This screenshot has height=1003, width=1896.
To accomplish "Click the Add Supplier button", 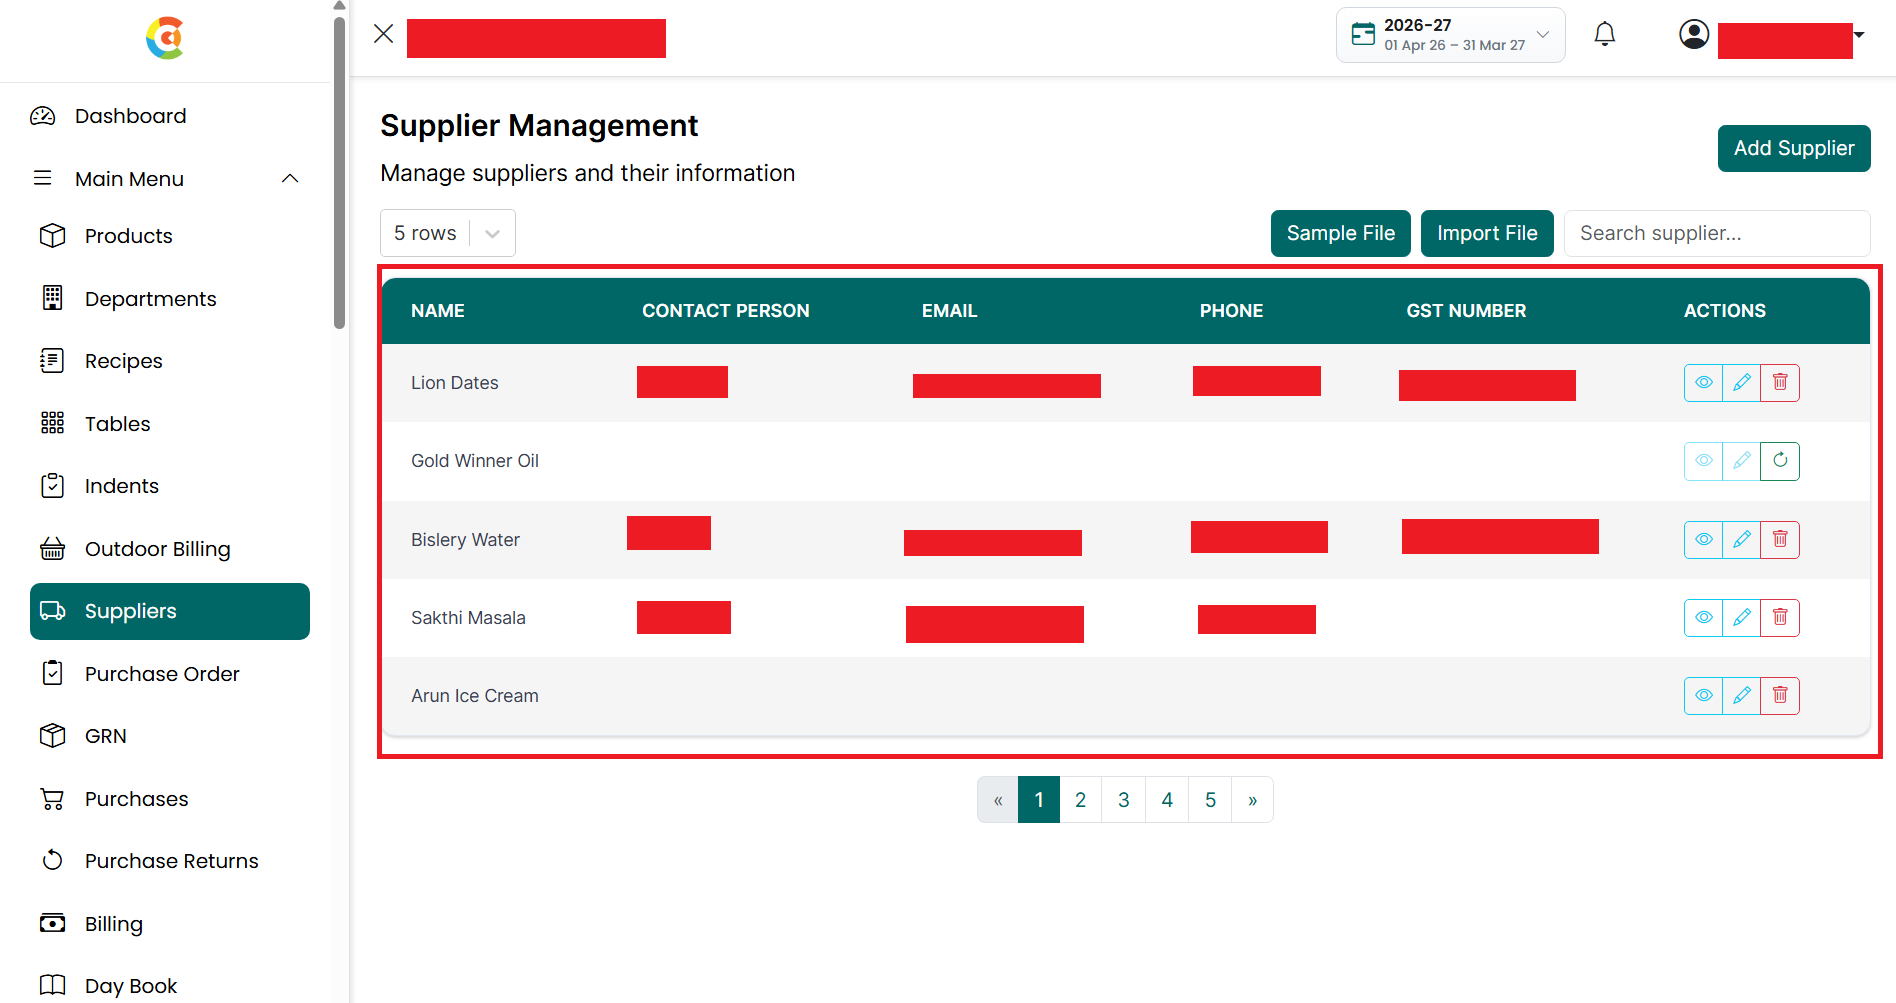I will (1794, 148).
